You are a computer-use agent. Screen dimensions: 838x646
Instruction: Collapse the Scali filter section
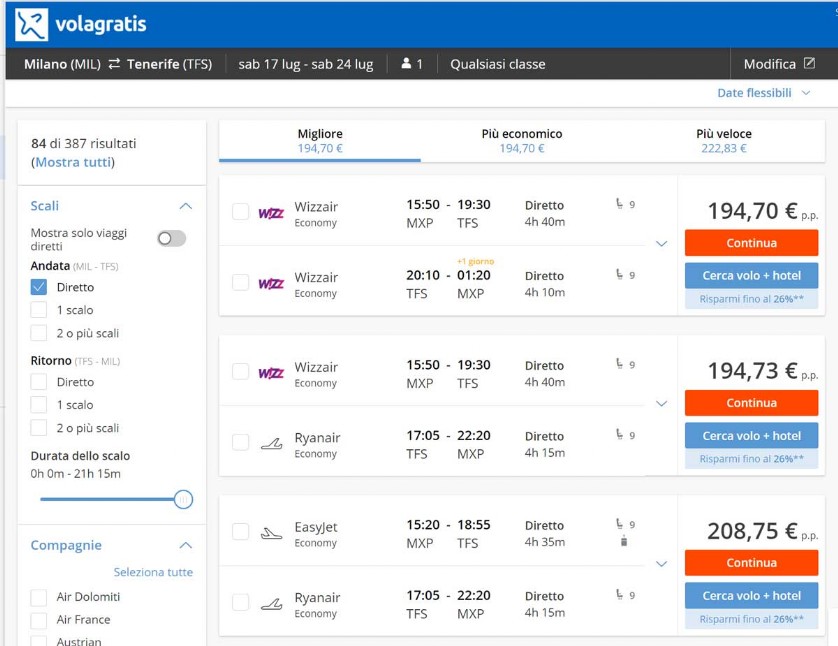point(185,206)
